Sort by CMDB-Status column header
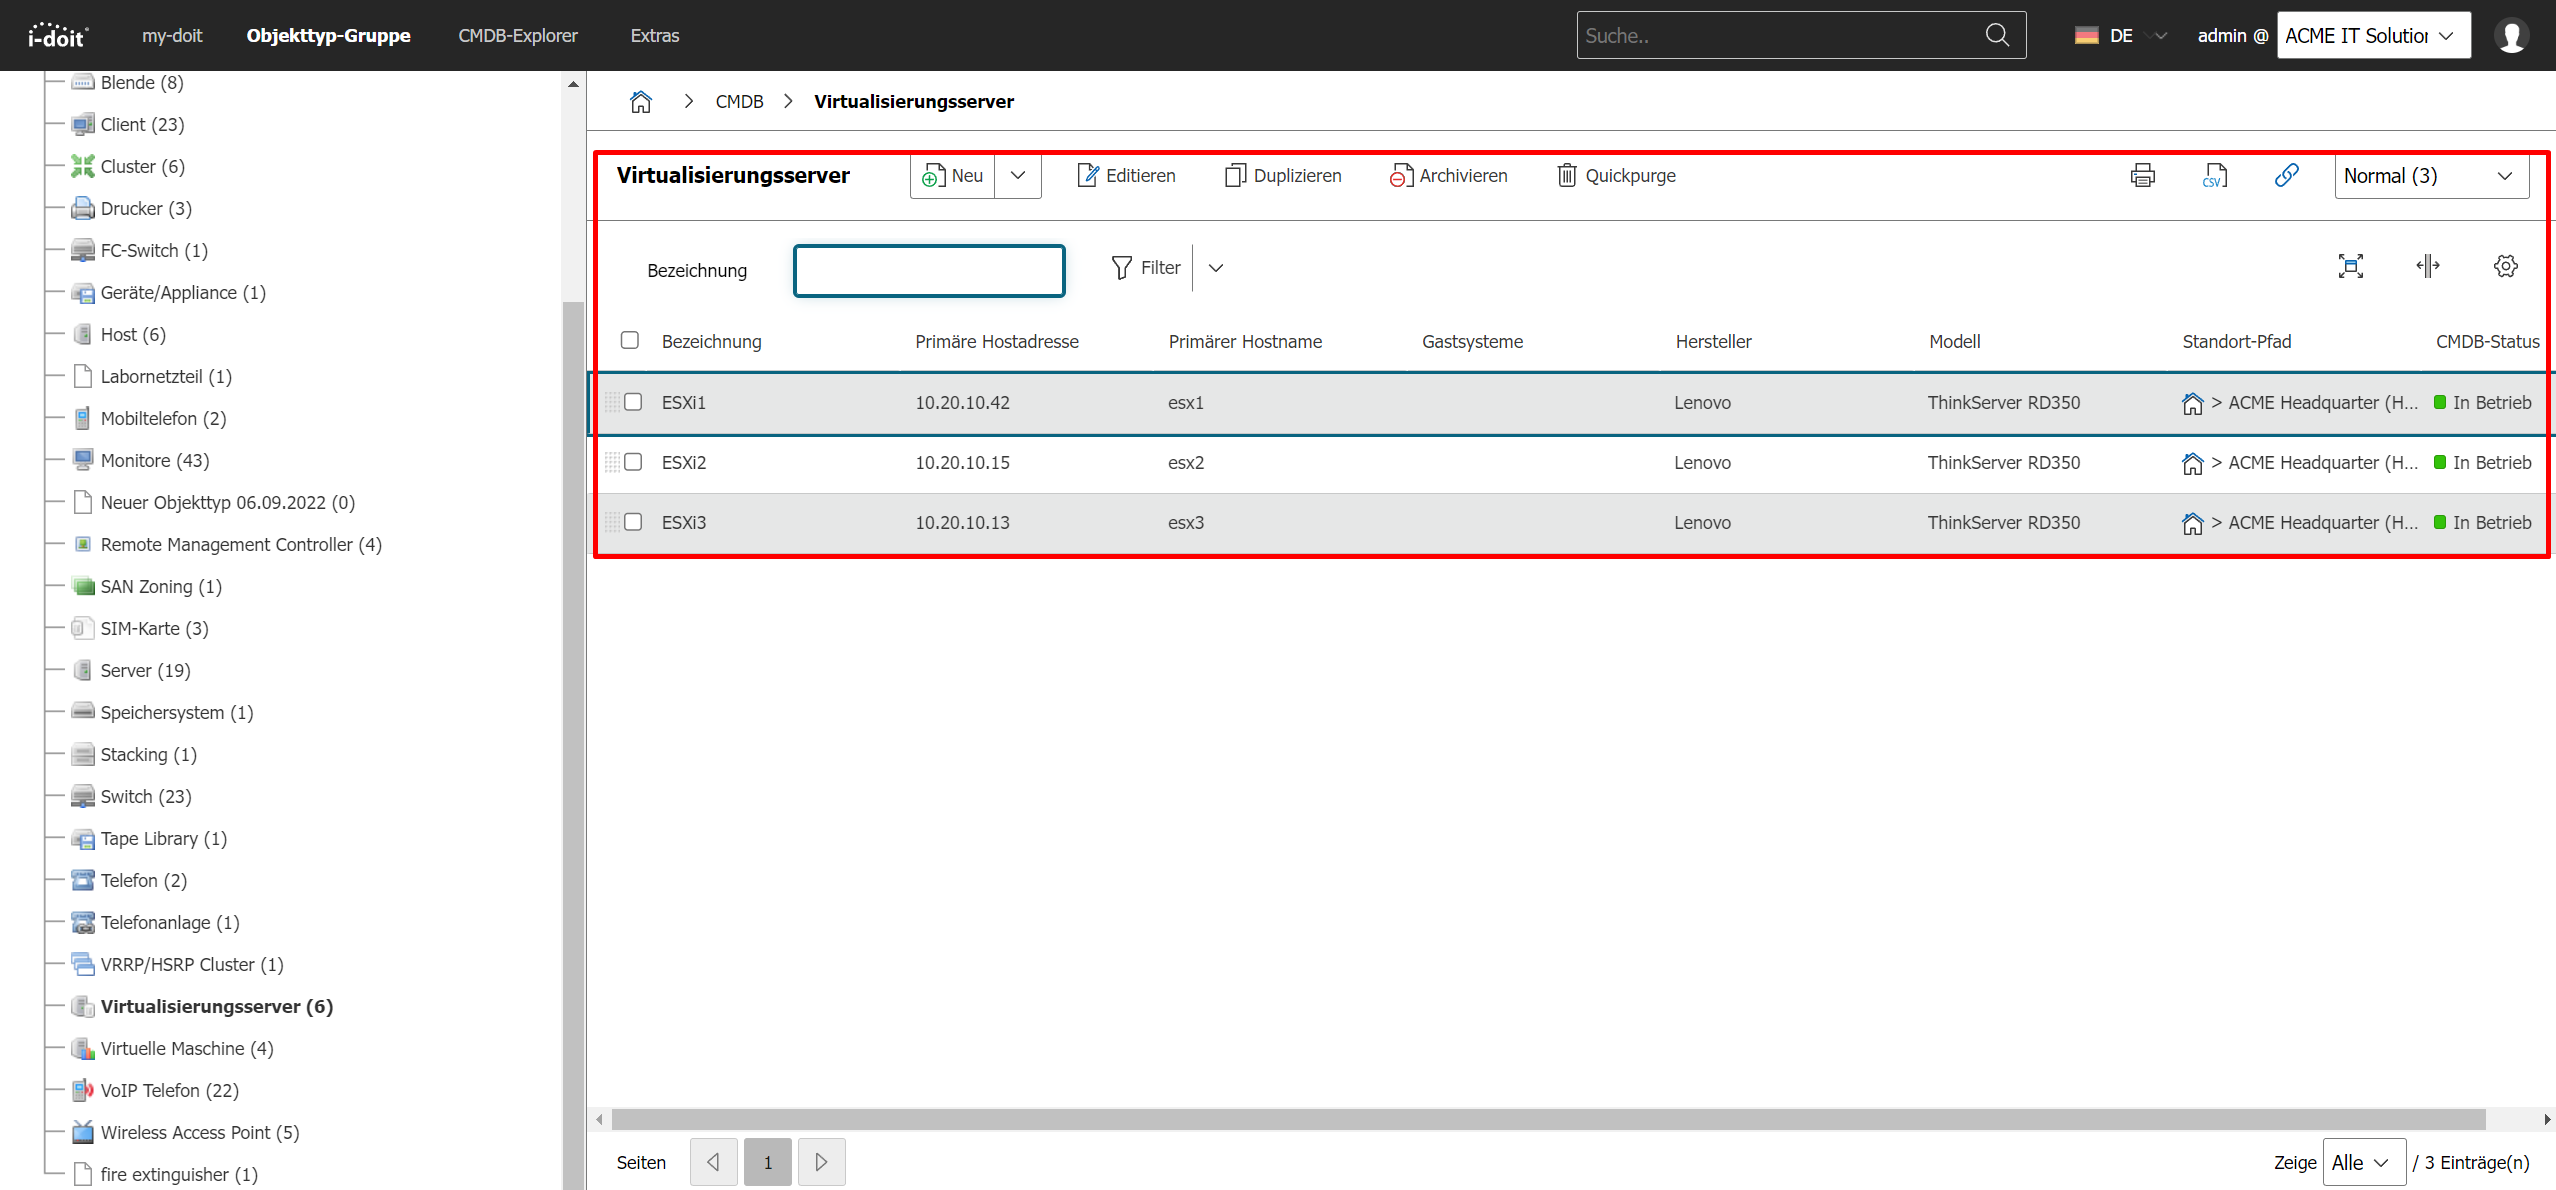 click(x=2487, y=341)
